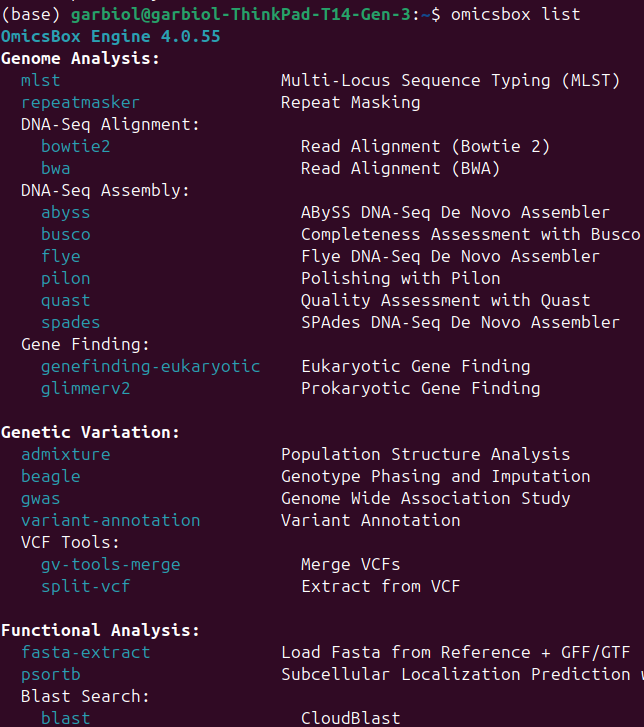644x727 pixels.
Task: Click the 'garbiol@garbiol-ThinkPad-T14-Gen-3' prompt text
Action: [x=241, y=14]
